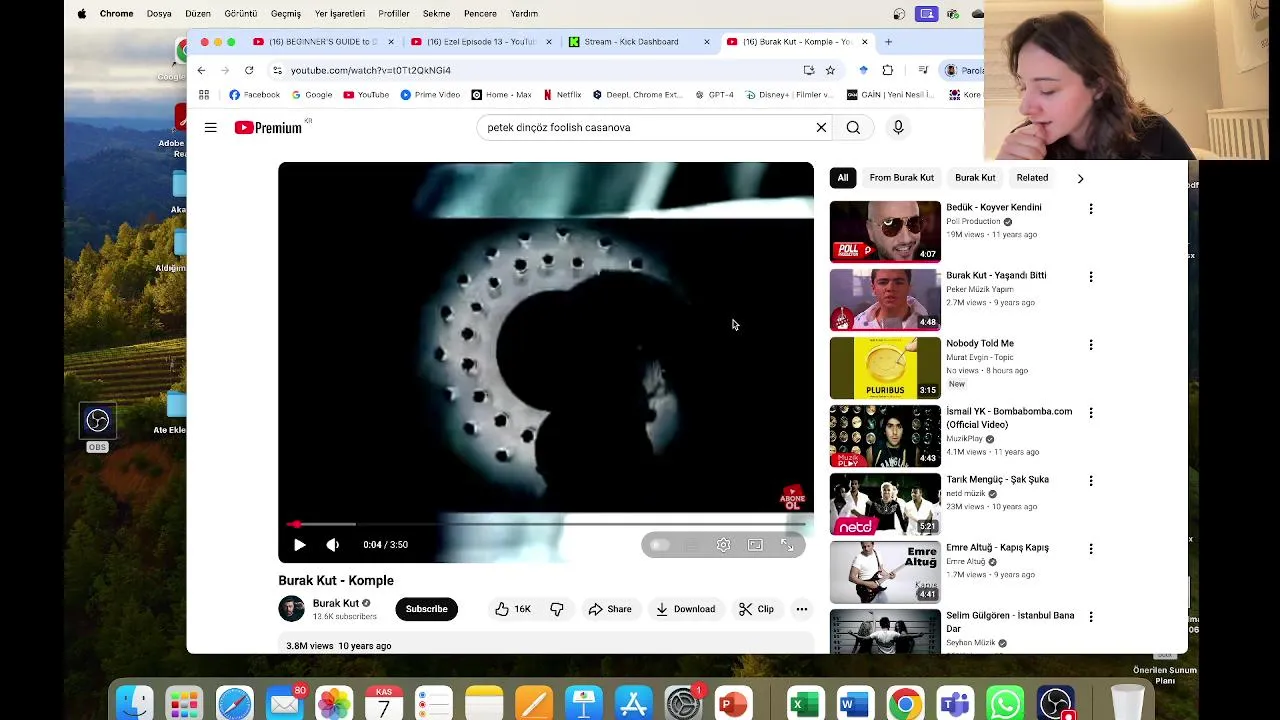Open Chrome apps grid in bookmarks bar
1280x720 pixels.
204,95
